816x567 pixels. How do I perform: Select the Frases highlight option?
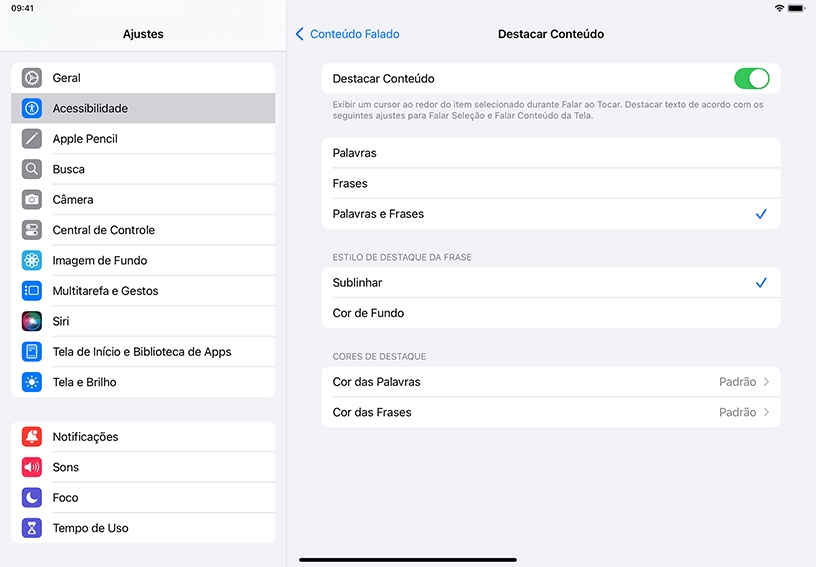point(551,184)
